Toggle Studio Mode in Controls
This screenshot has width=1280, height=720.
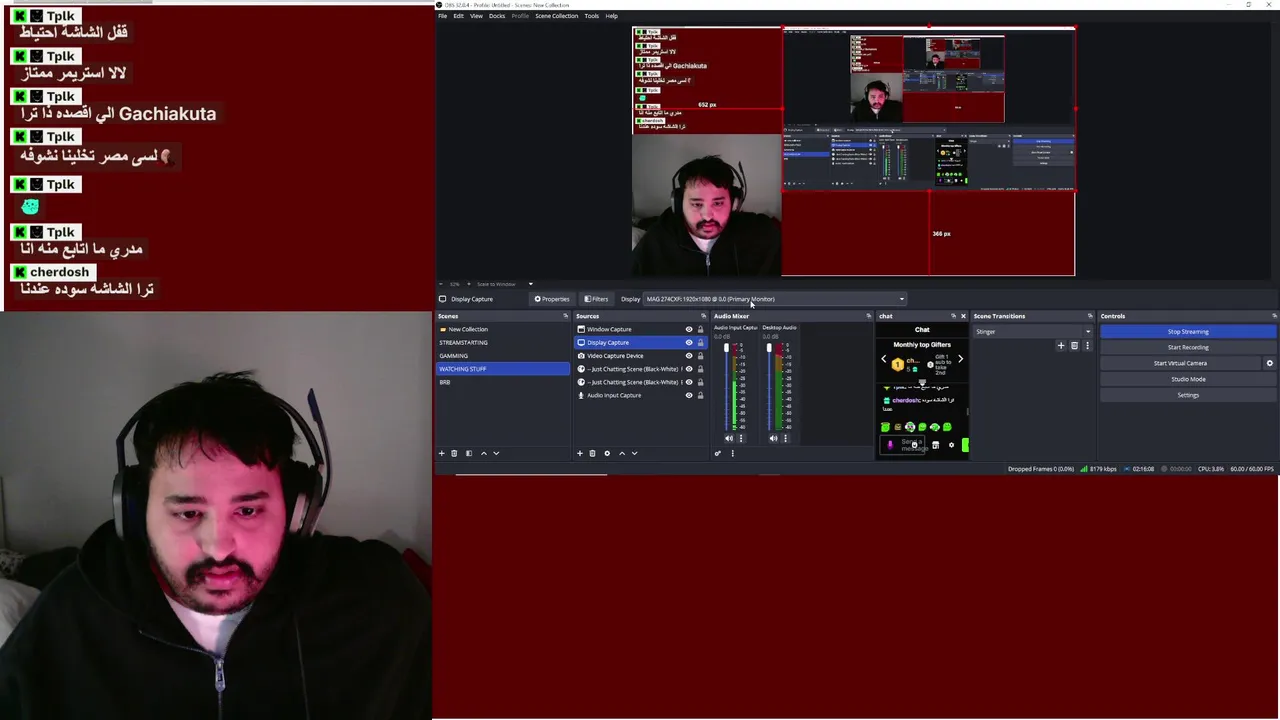tap(1188, 379)
